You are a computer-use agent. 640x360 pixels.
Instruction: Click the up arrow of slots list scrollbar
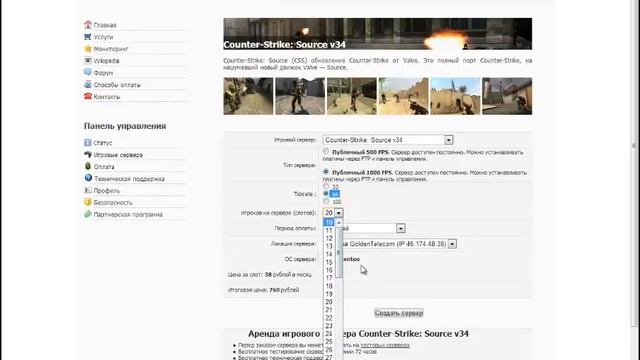coord(339,222)
